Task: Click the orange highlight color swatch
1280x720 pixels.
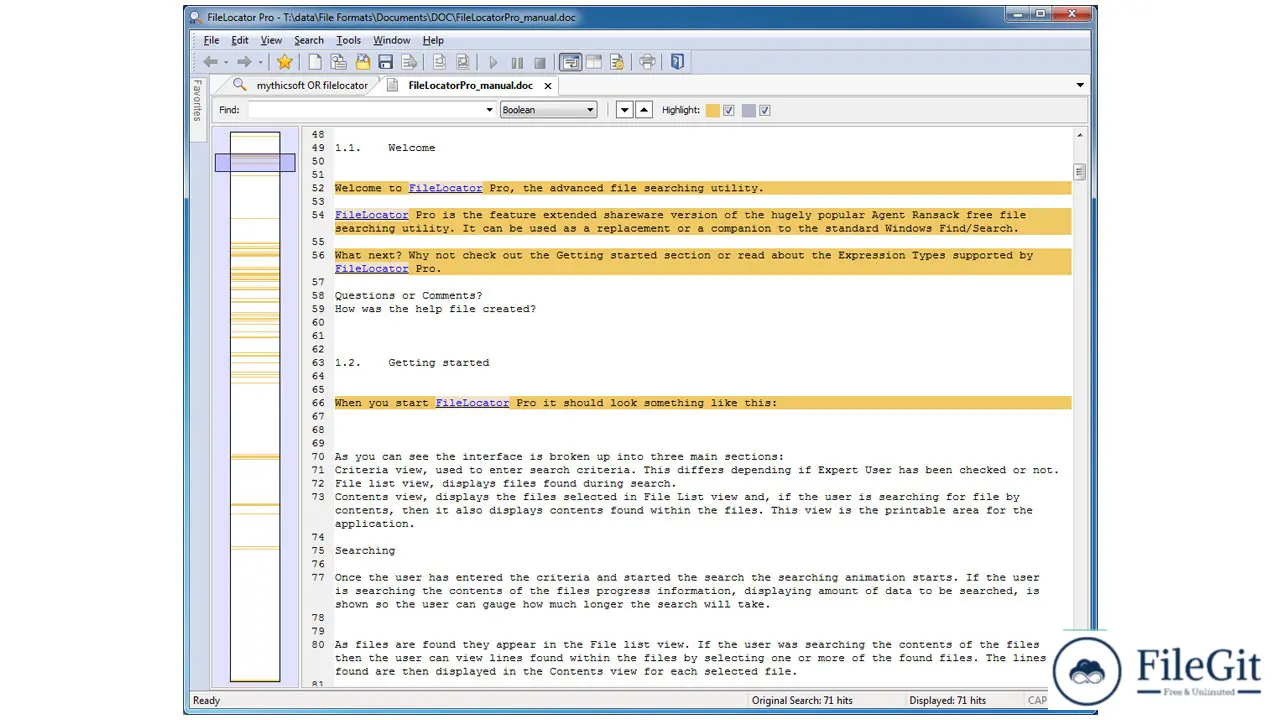Action: 713,110
